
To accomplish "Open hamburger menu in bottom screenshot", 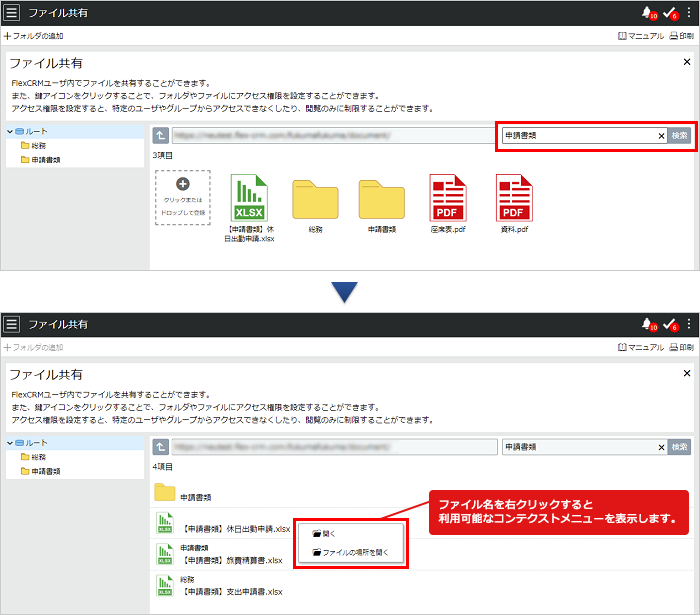I will click(x=12, y=324).
